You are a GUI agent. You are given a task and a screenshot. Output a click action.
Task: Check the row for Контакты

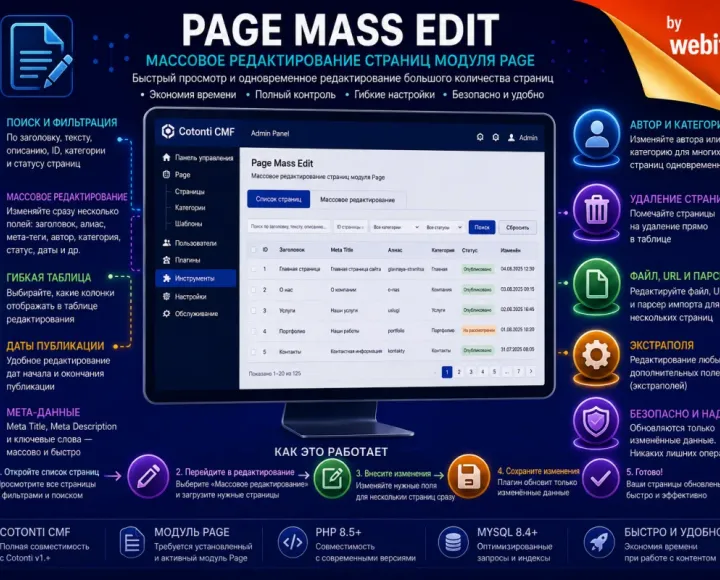click(x=253, y=352)
